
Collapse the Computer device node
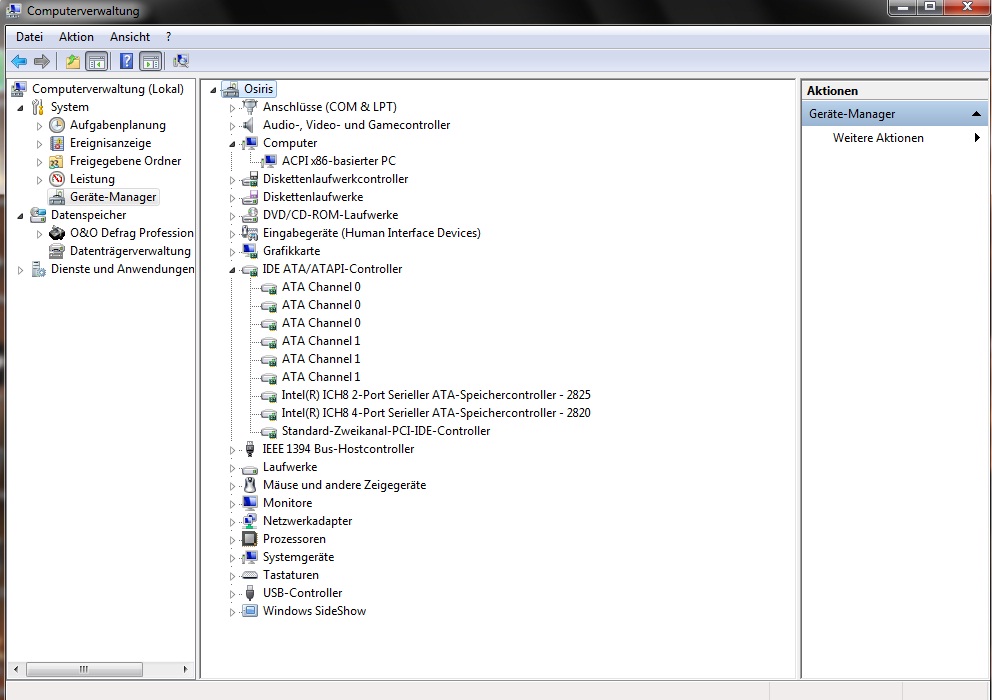pyautogui.click(x=232, y=144)
